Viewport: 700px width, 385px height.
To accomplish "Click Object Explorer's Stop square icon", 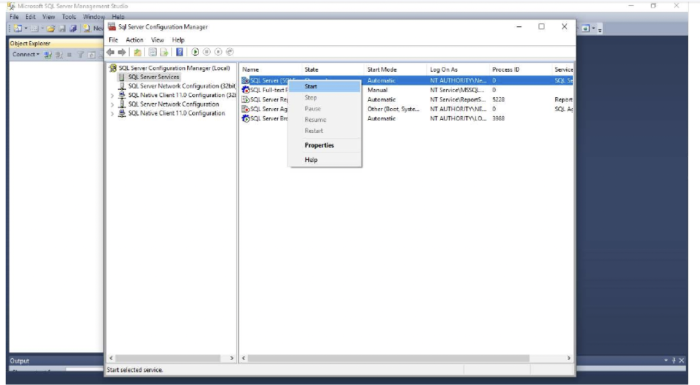I will (69, 54).
